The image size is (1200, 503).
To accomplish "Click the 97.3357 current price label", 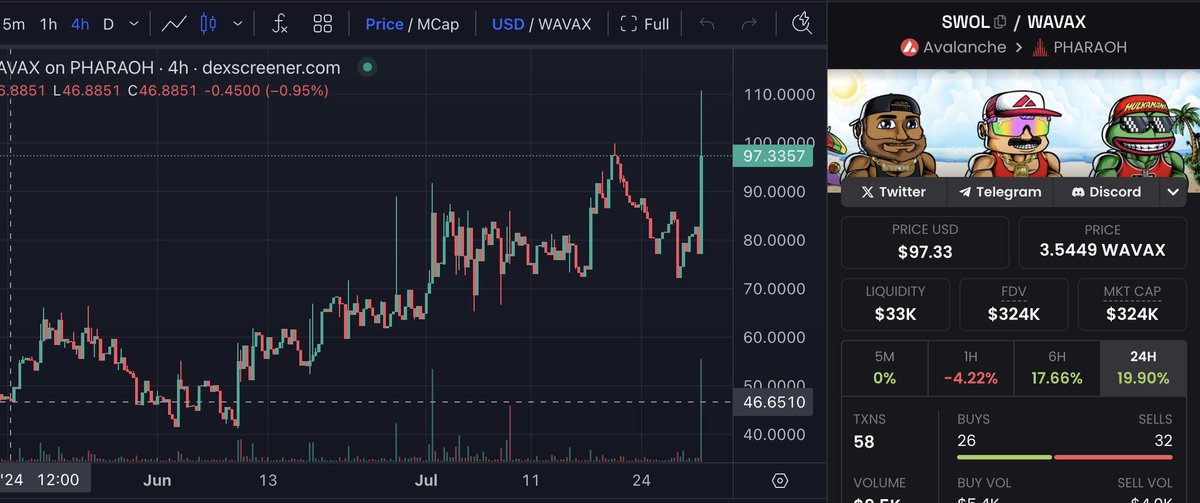I will [x=773, y=156].
